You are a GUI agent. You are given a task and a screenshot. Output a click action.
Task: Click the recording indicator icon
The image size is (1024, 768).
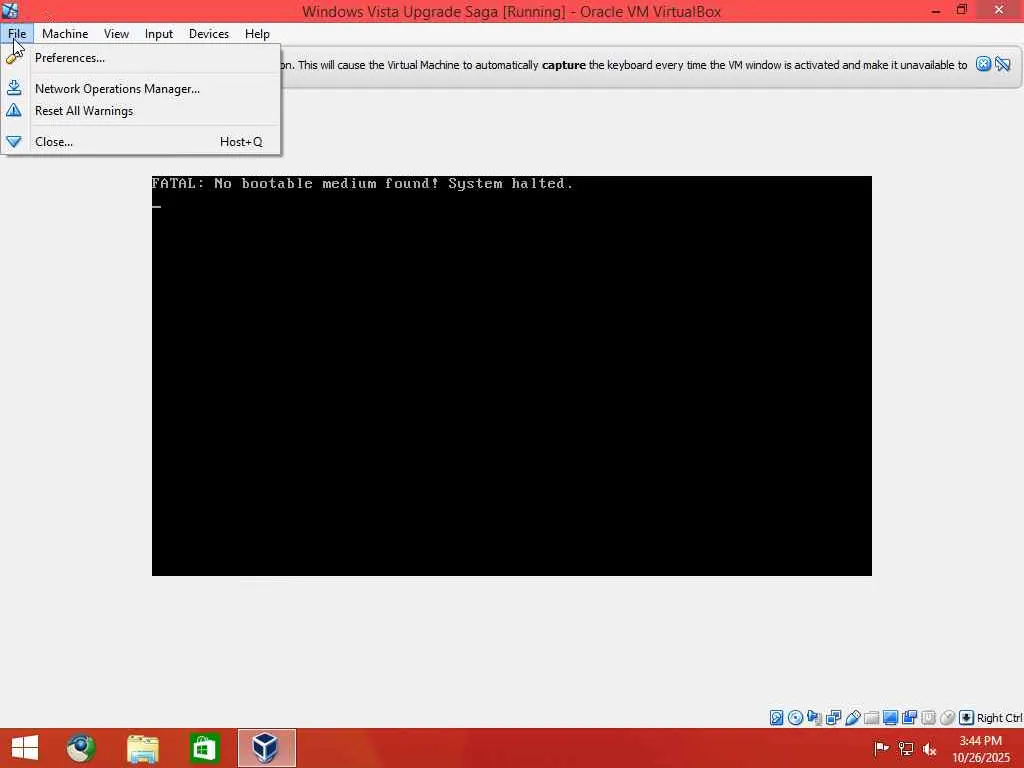point(909,717)
